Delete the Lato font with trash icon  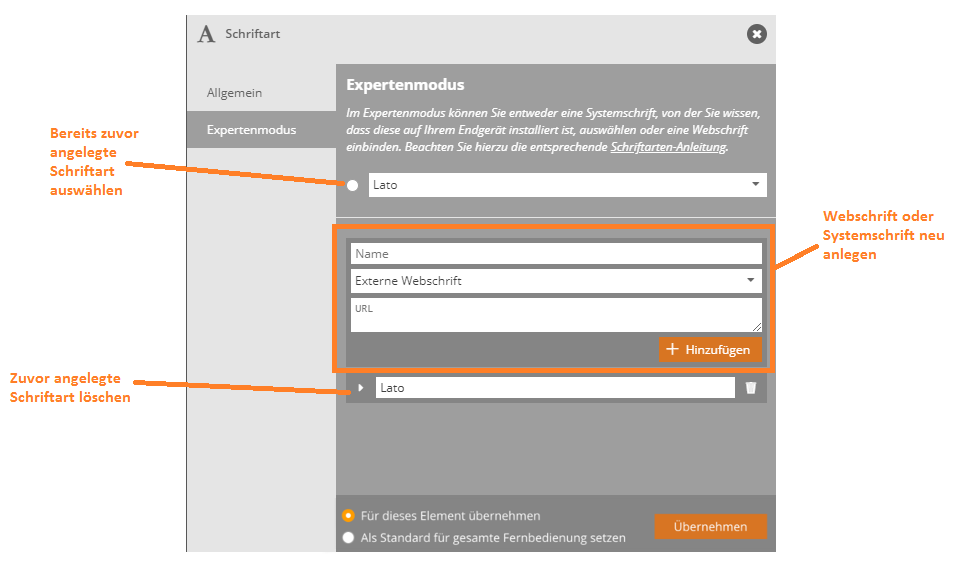751,388
